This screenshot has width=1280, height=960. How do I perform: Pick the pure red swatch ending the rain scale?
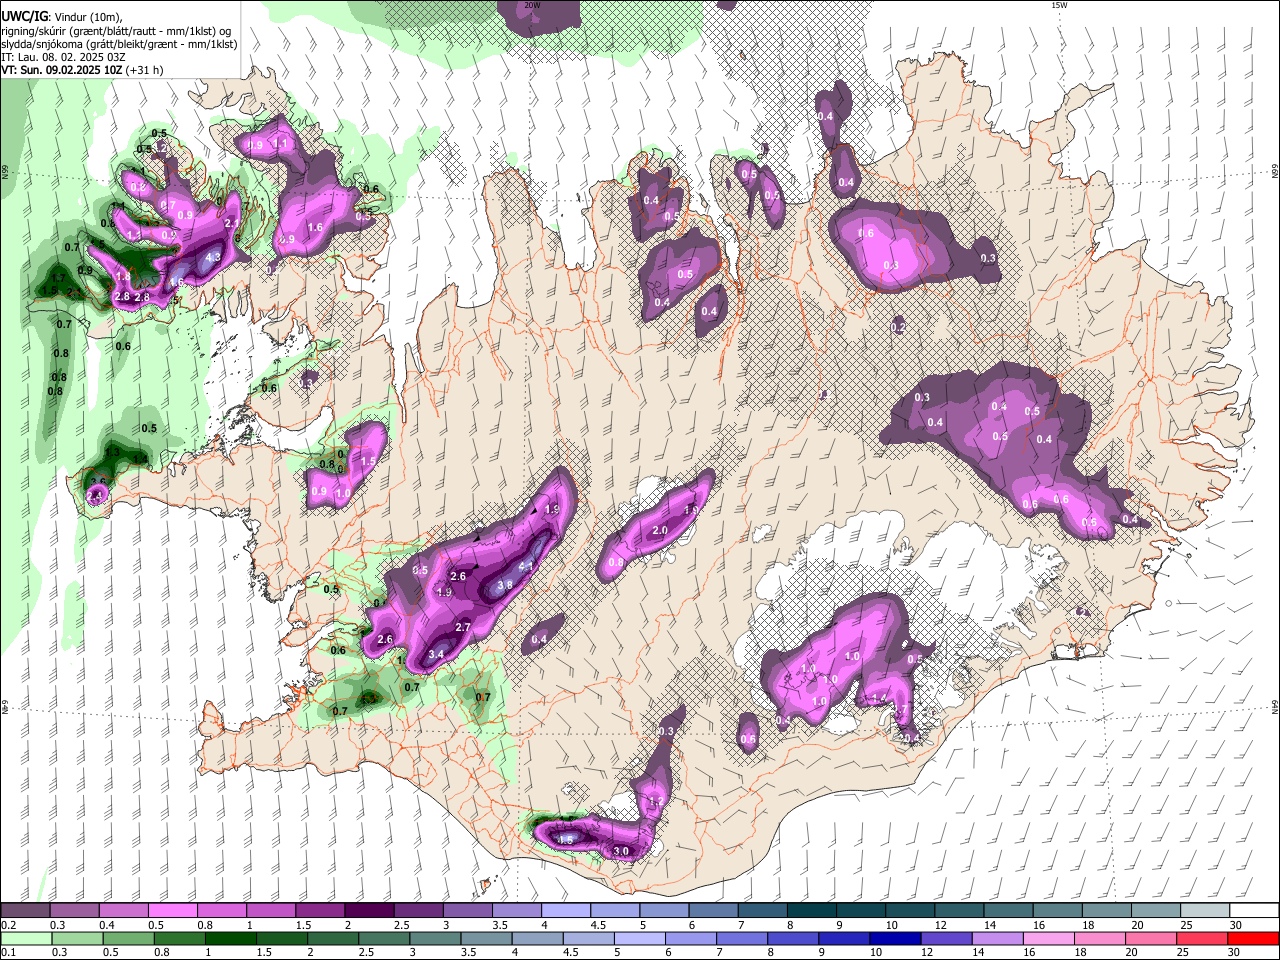[x=1255, y=938]
